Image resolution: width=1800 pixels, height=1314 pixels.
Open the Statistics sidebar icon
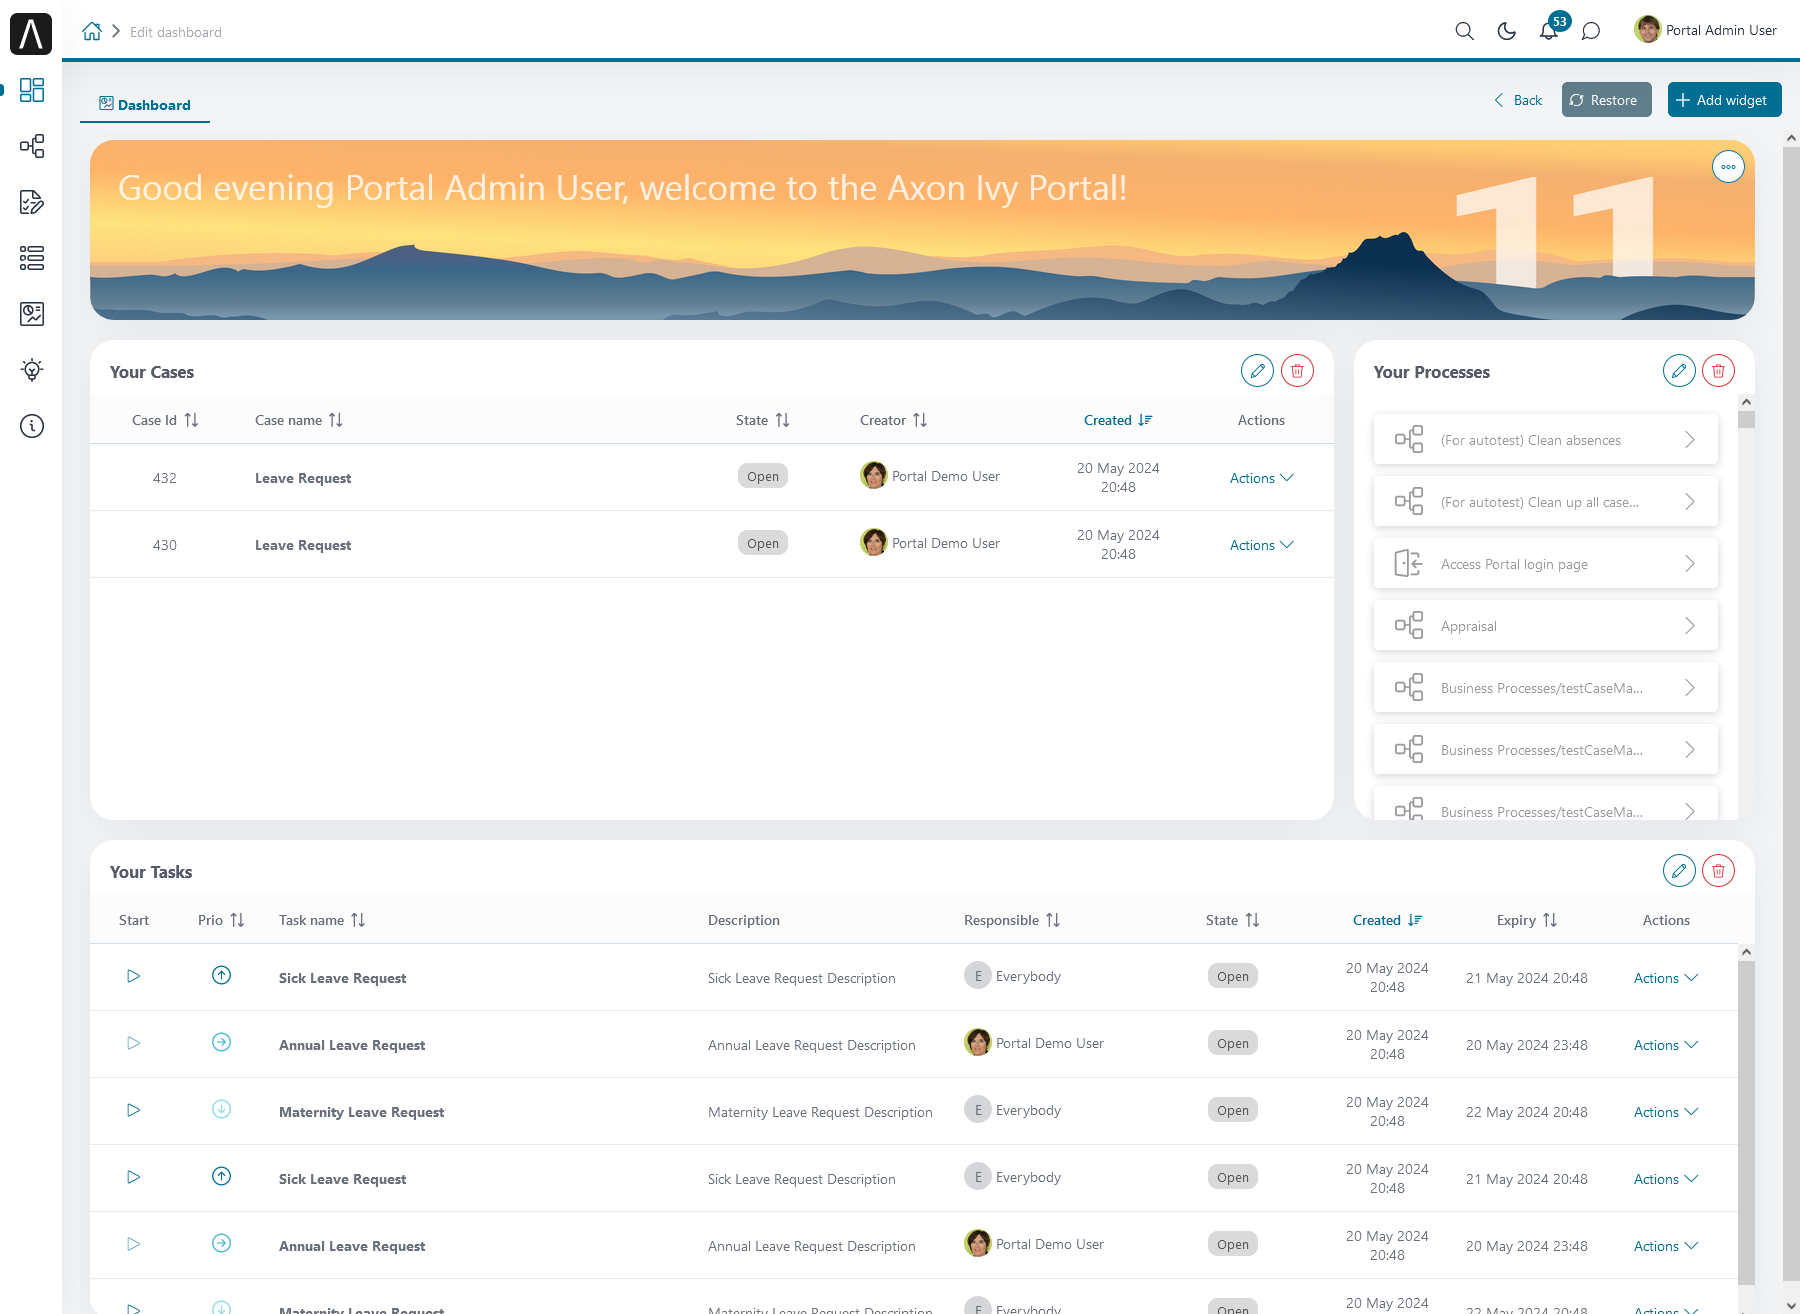[x=32, y=314]
